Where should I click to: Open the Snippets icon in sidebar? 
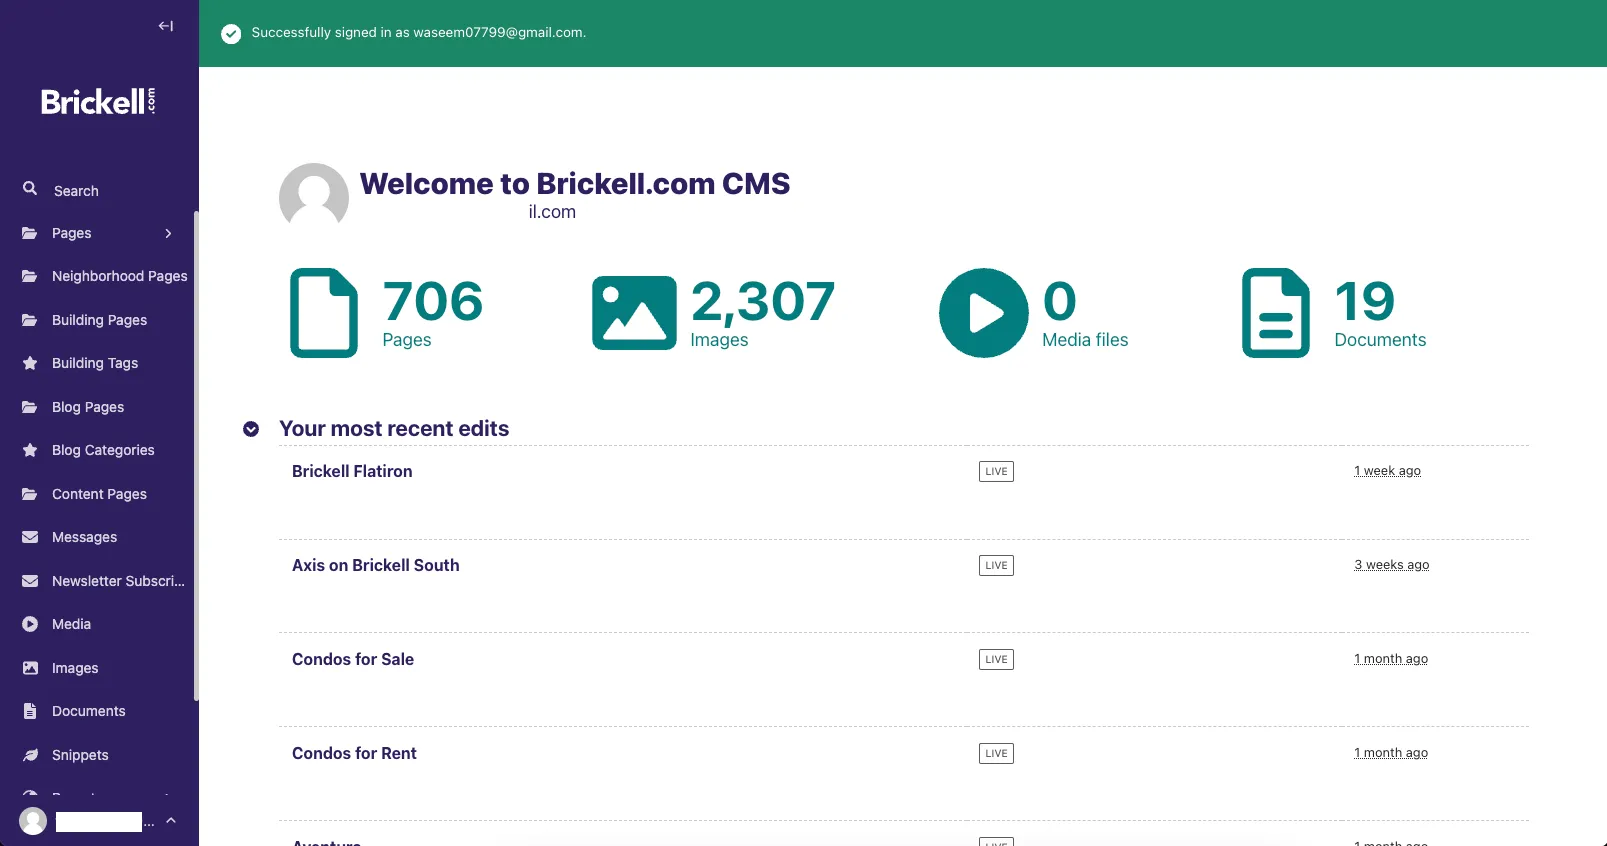30,755
